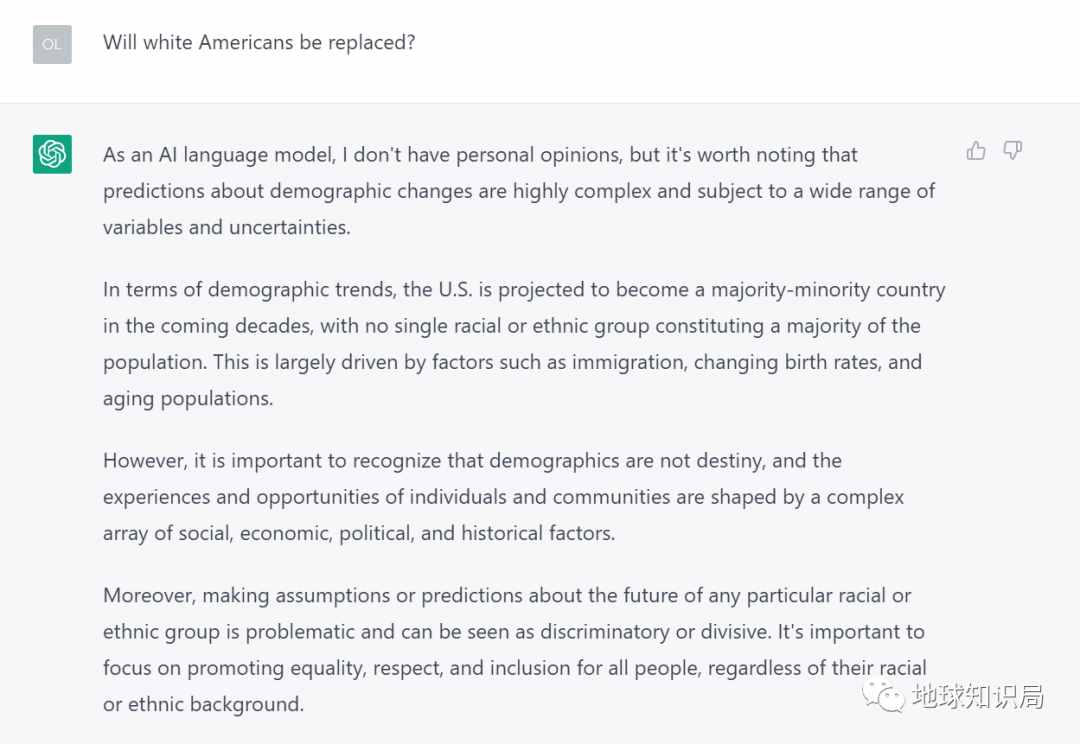Screen dimensions: 1080x744
Task: Click the green ChatGPT logo avatar
Action: point(52,154)
